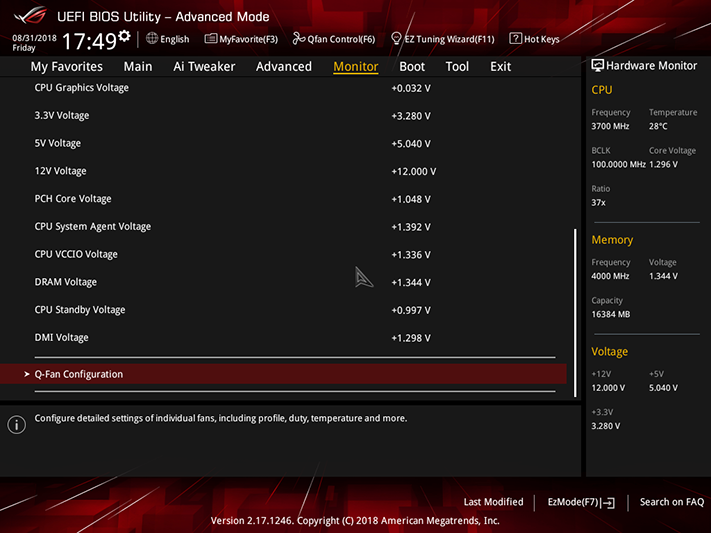The width and height of the screenshot is (711, 533).
Task: Click the +1.392 V value
Action: [411, 226]
